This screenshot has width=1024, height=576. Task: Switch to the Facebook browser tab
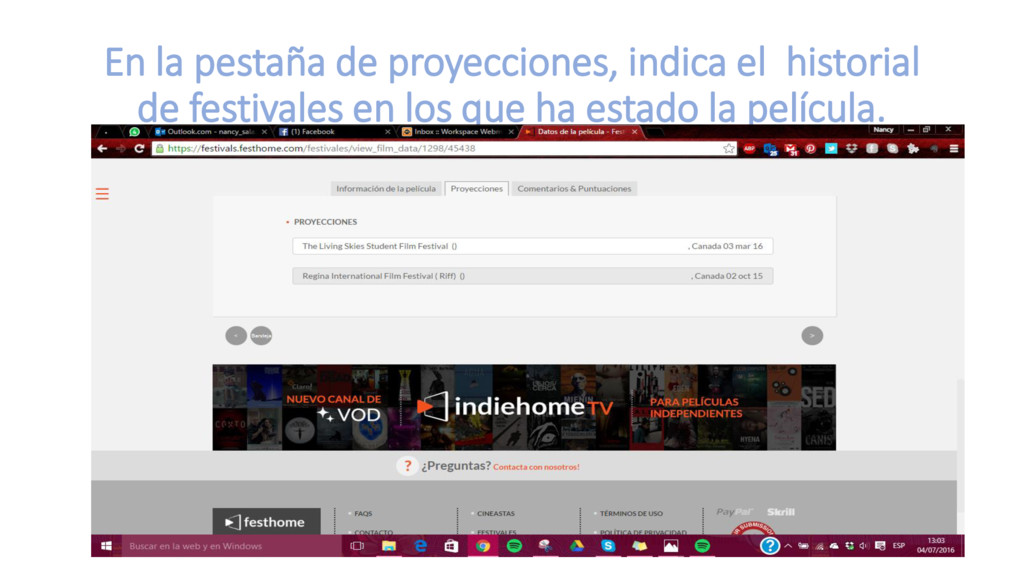(x=333, y=132)
